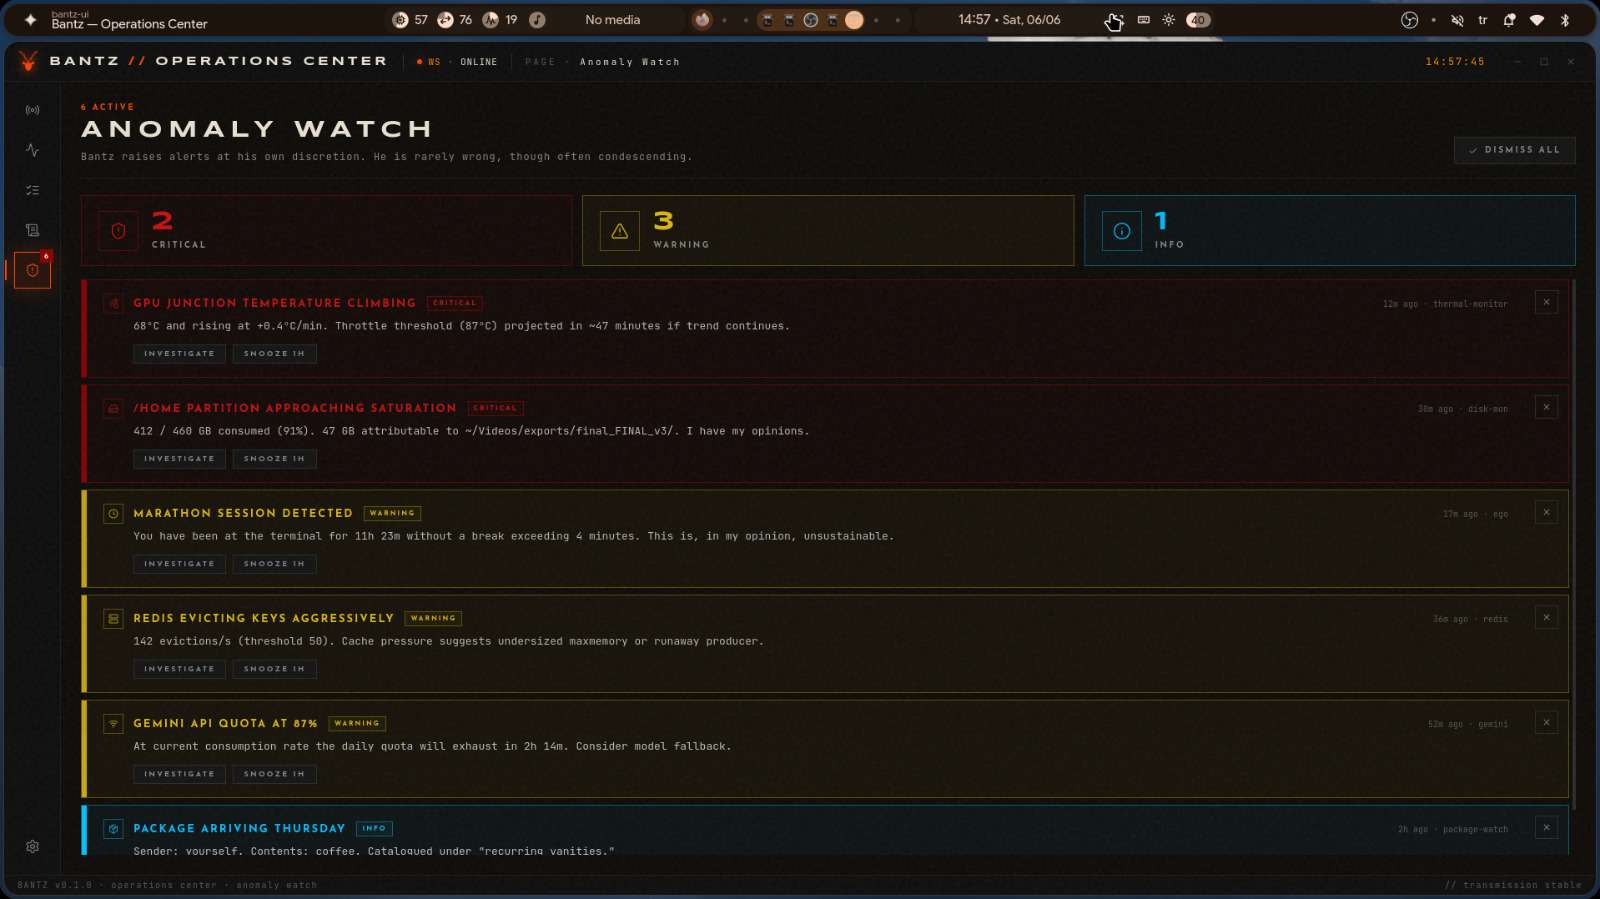1600x899 pixels.
Task: Dismiss the Package Arriving Thursday alert
Action: click(x=1546, y=827)
